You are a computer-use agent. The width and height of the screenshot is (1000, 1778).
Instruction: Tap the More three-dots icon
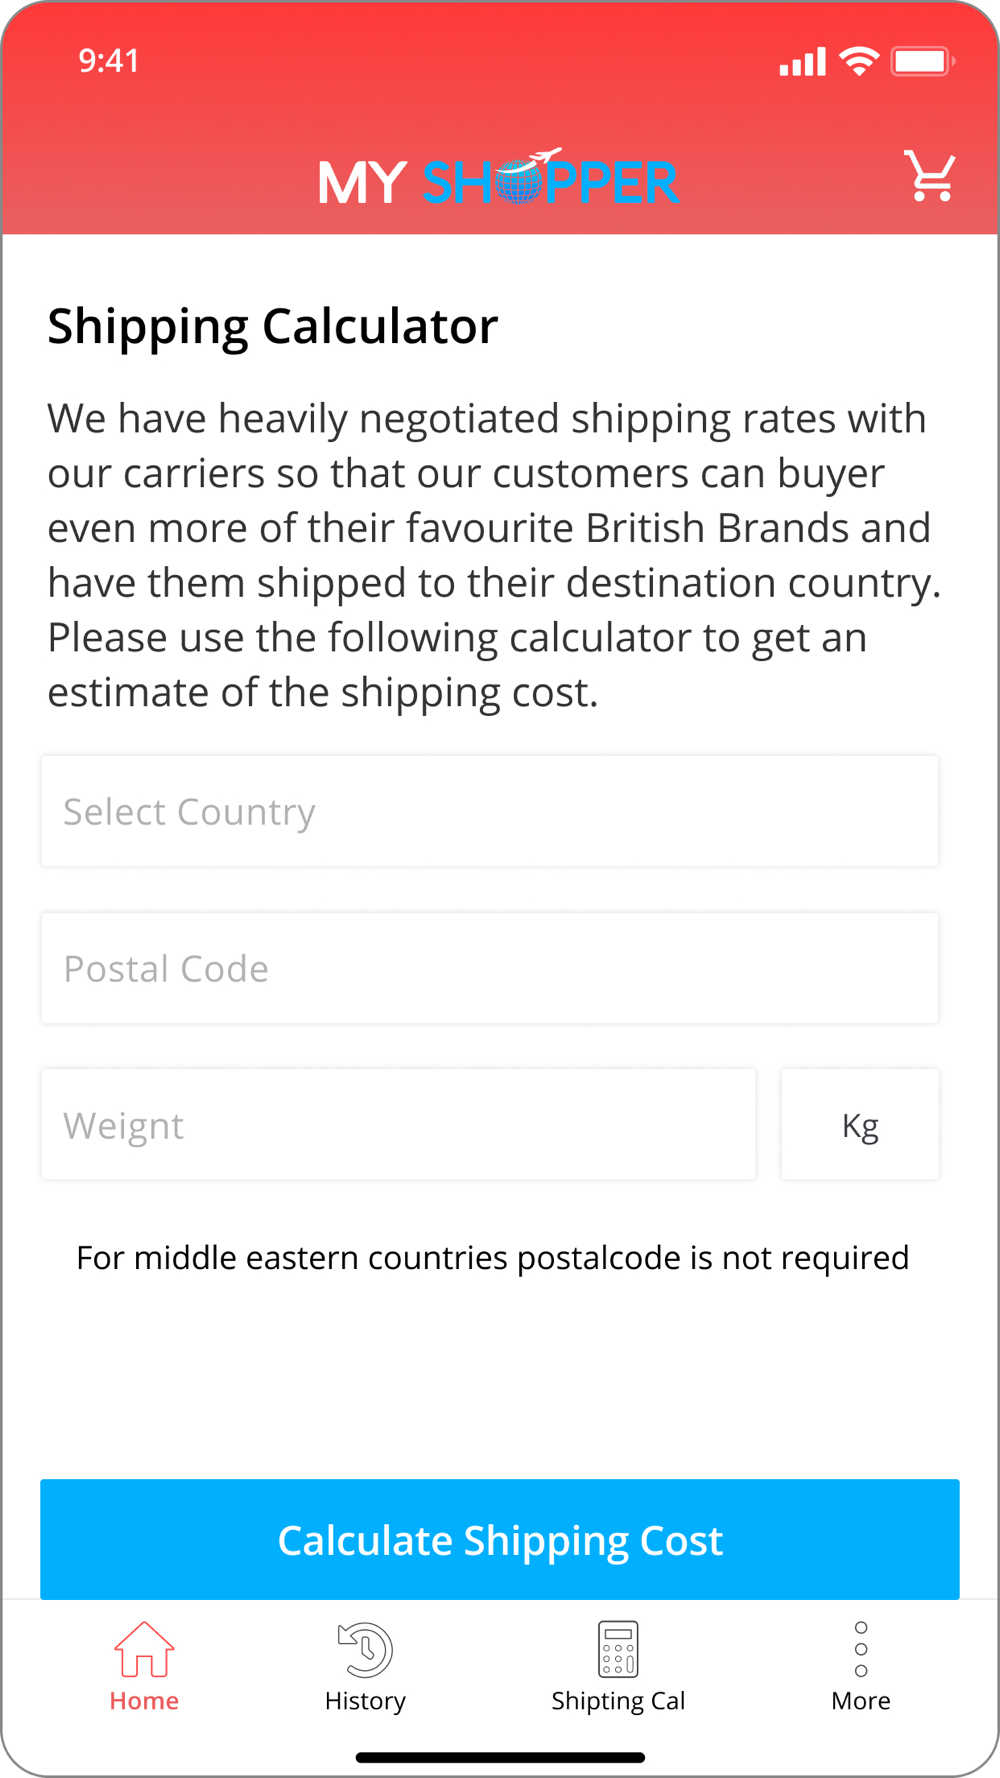861,1649
